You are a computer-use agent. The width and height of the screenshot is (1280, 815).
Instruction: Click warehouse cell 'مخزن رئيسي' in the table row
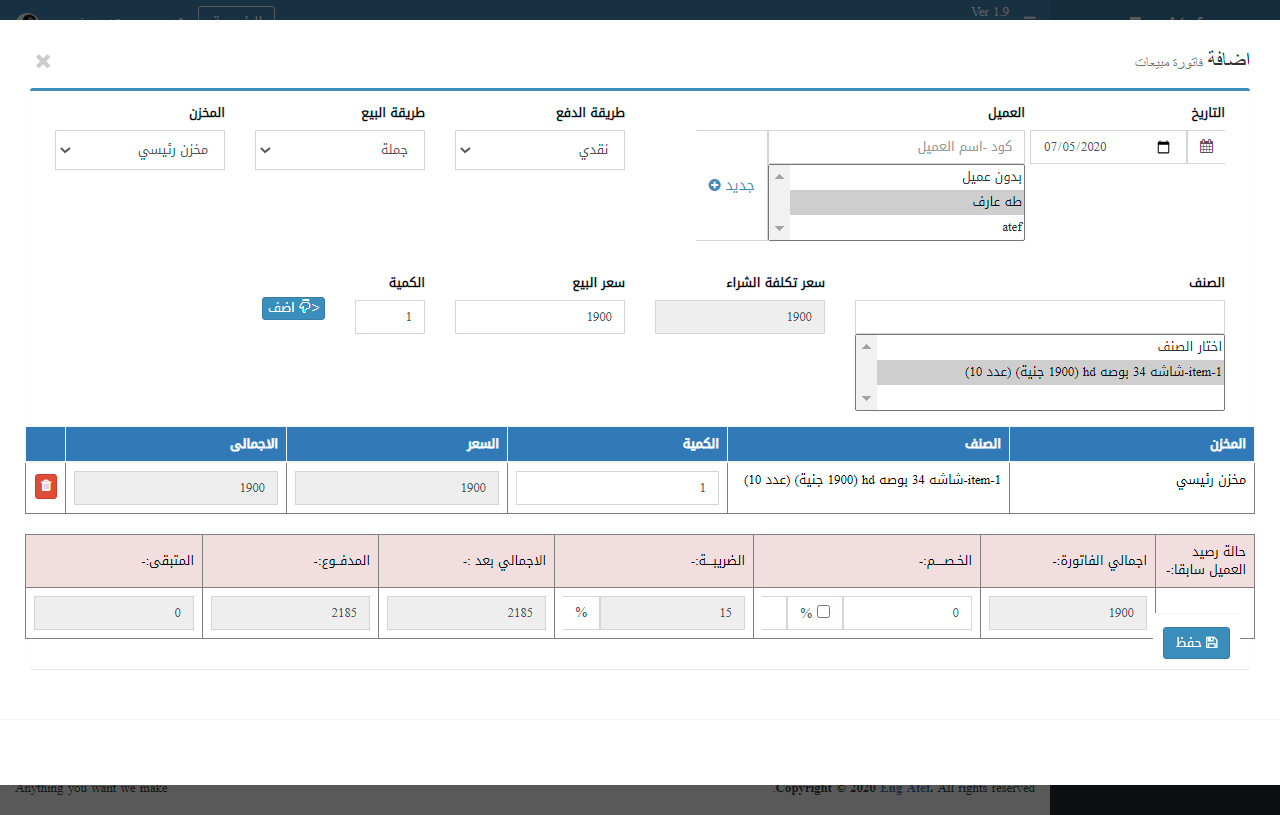click(1132, 487)
